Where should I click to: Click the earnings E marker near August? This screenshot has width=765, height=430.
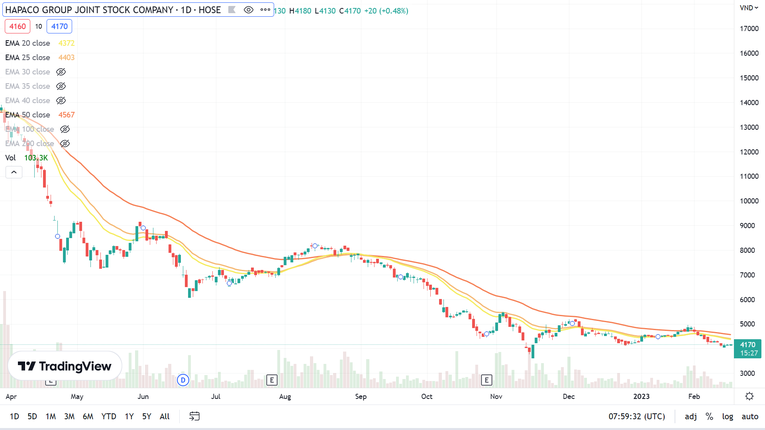click(272, 380)
